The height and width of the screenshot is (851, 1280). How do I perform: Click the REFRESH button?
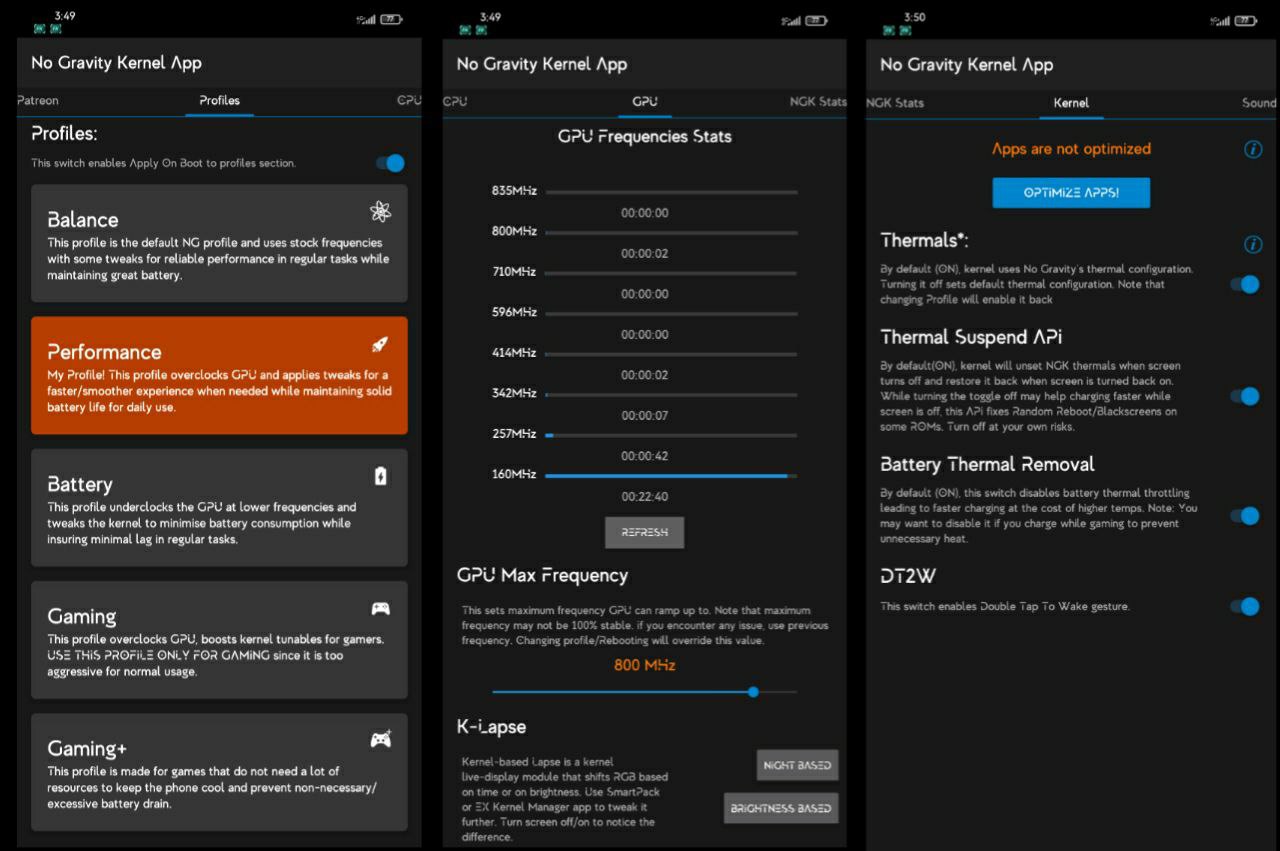point(644,532)
